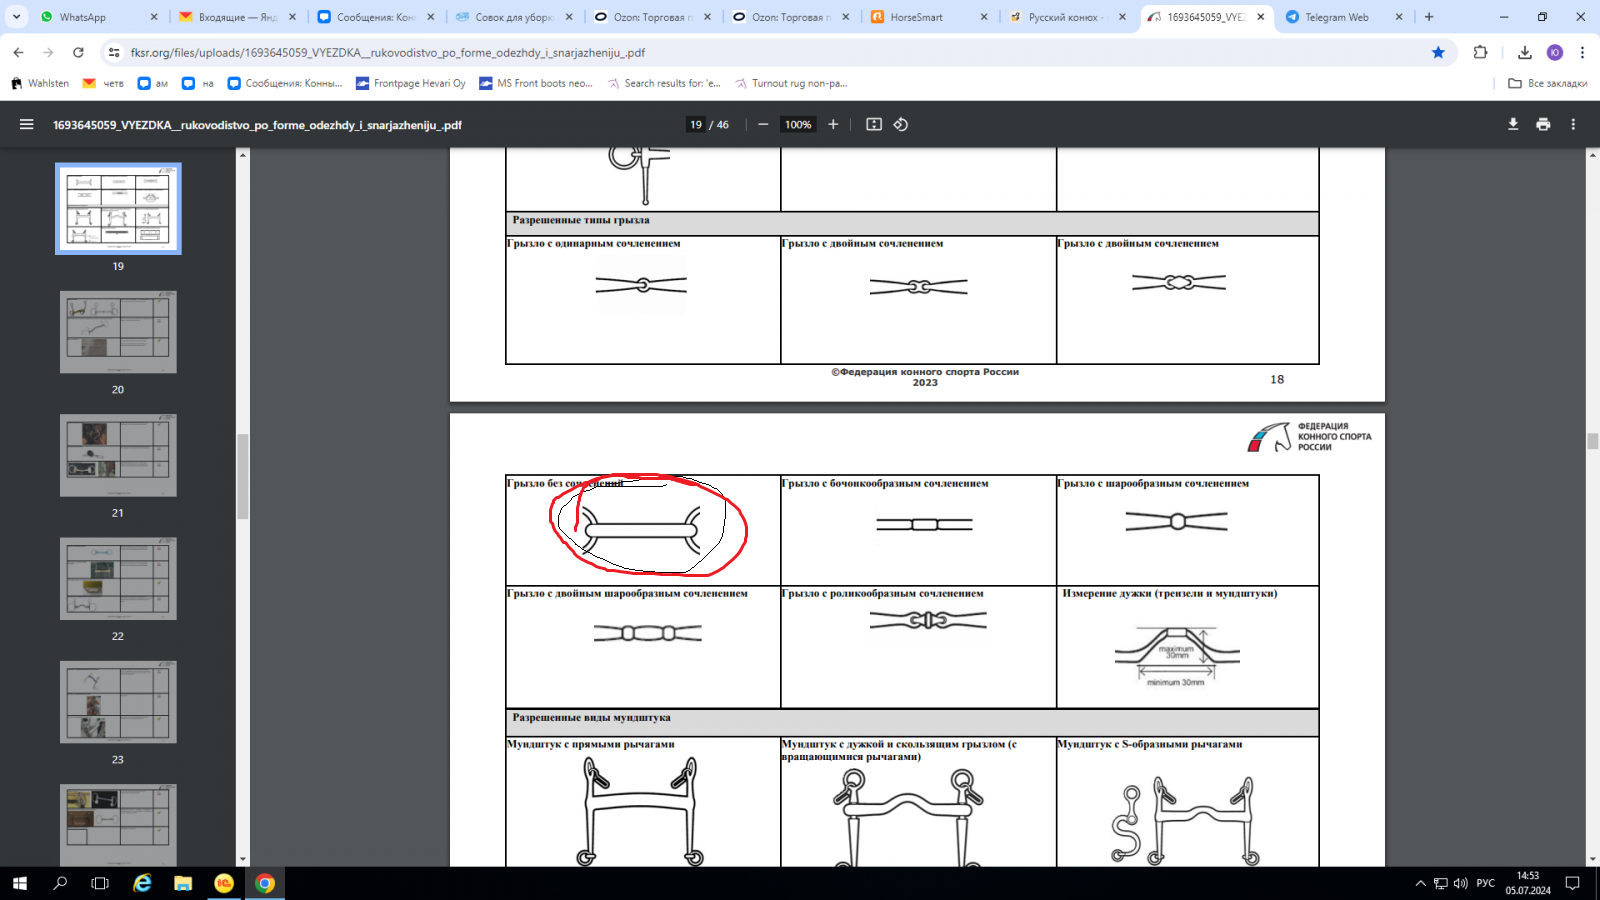Show hidden system tray icons
This screenshot has height=900, width=1600.
(x=1420, y=883)
